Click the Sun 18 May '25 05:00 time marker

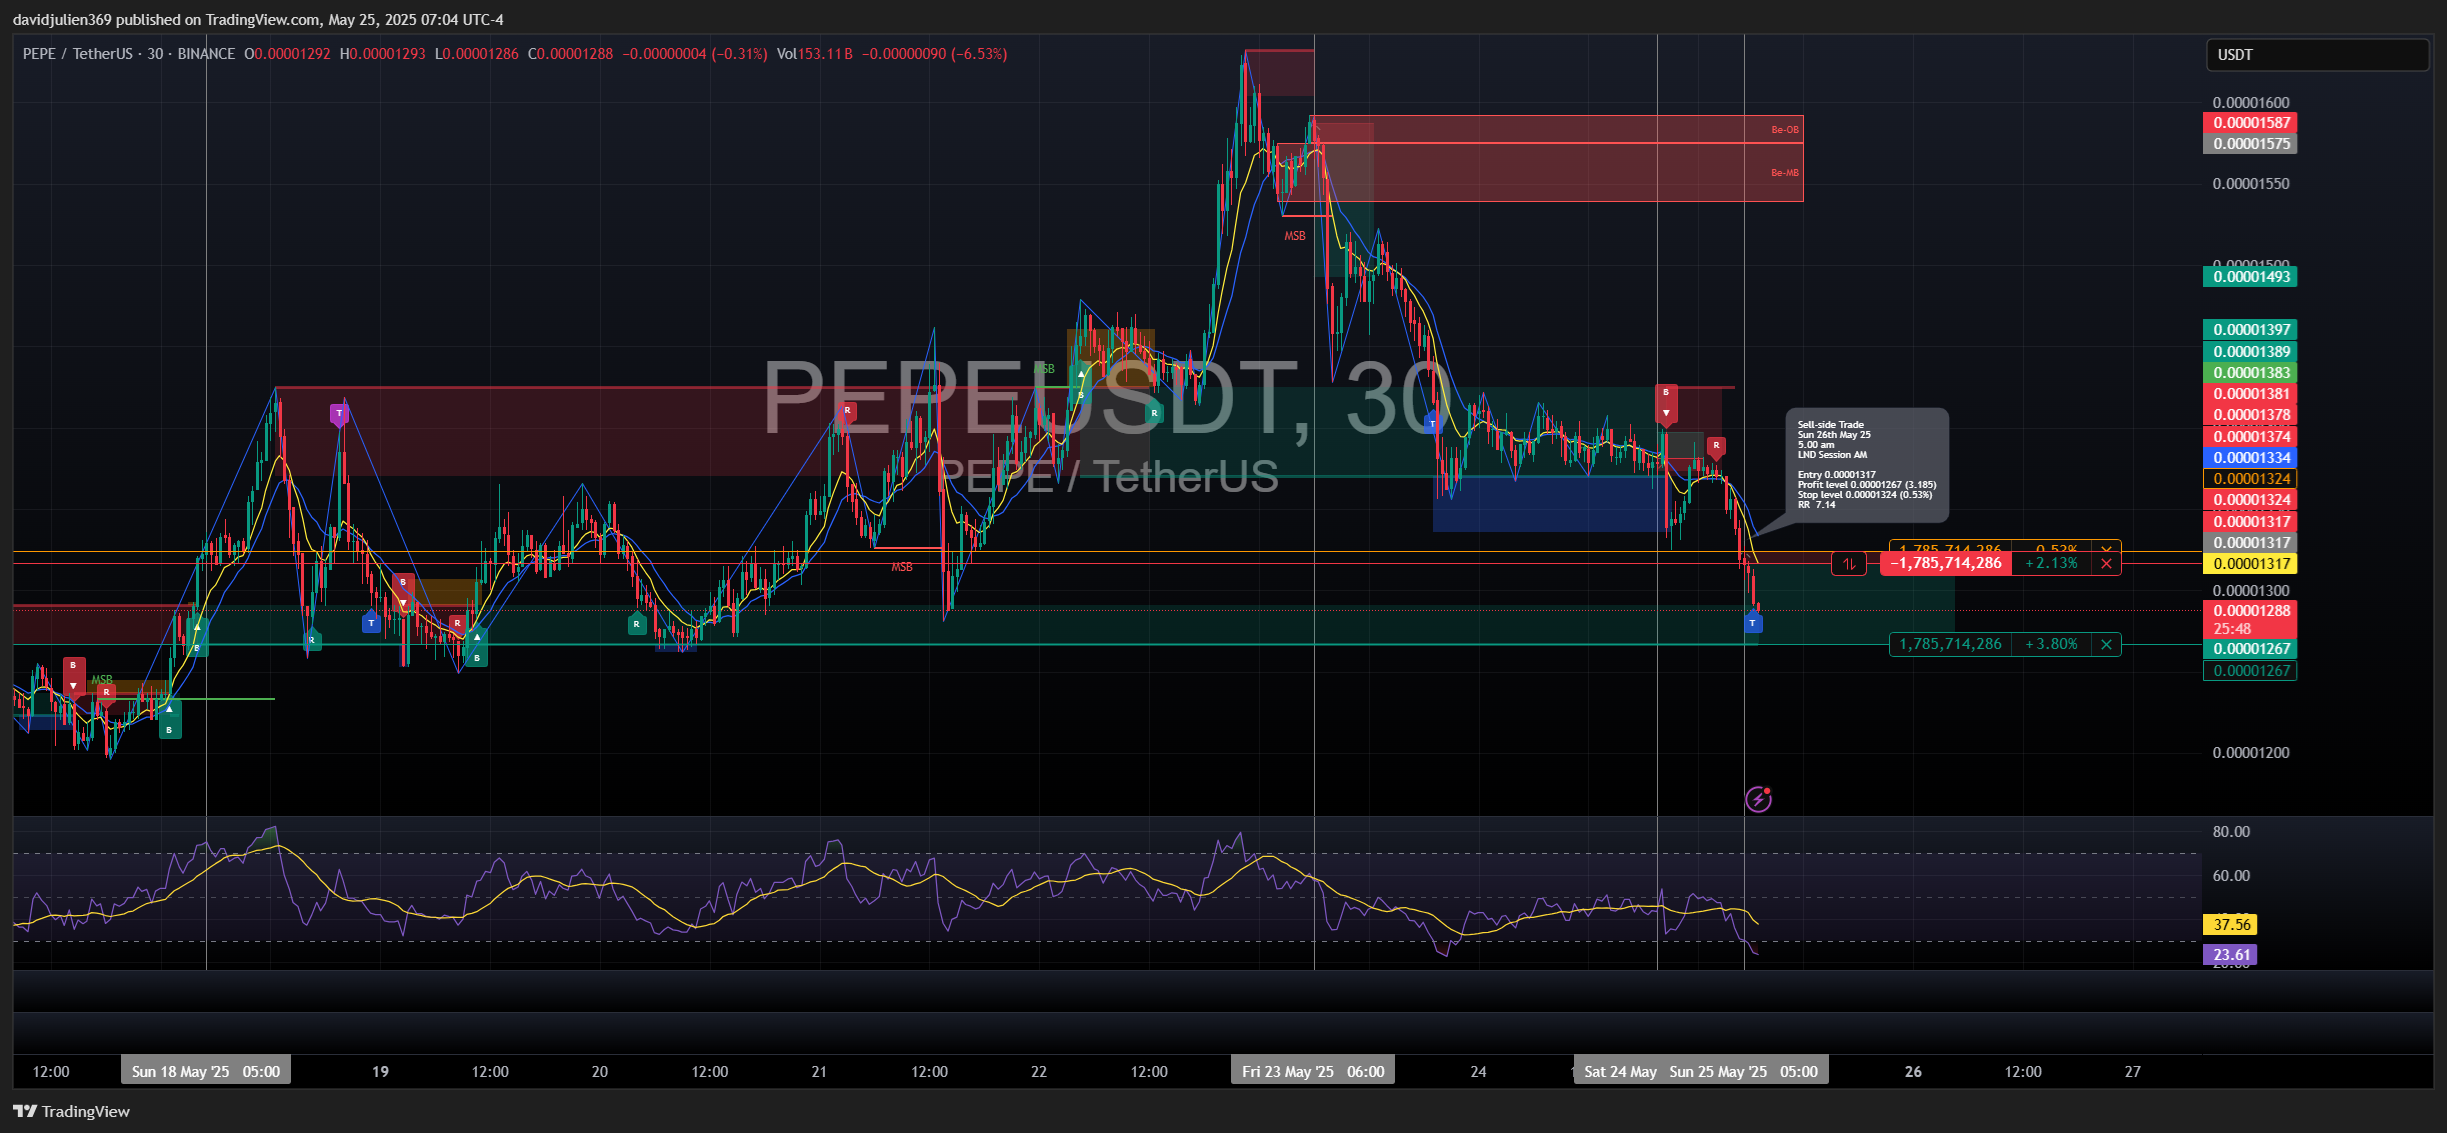click(206, 1071)
